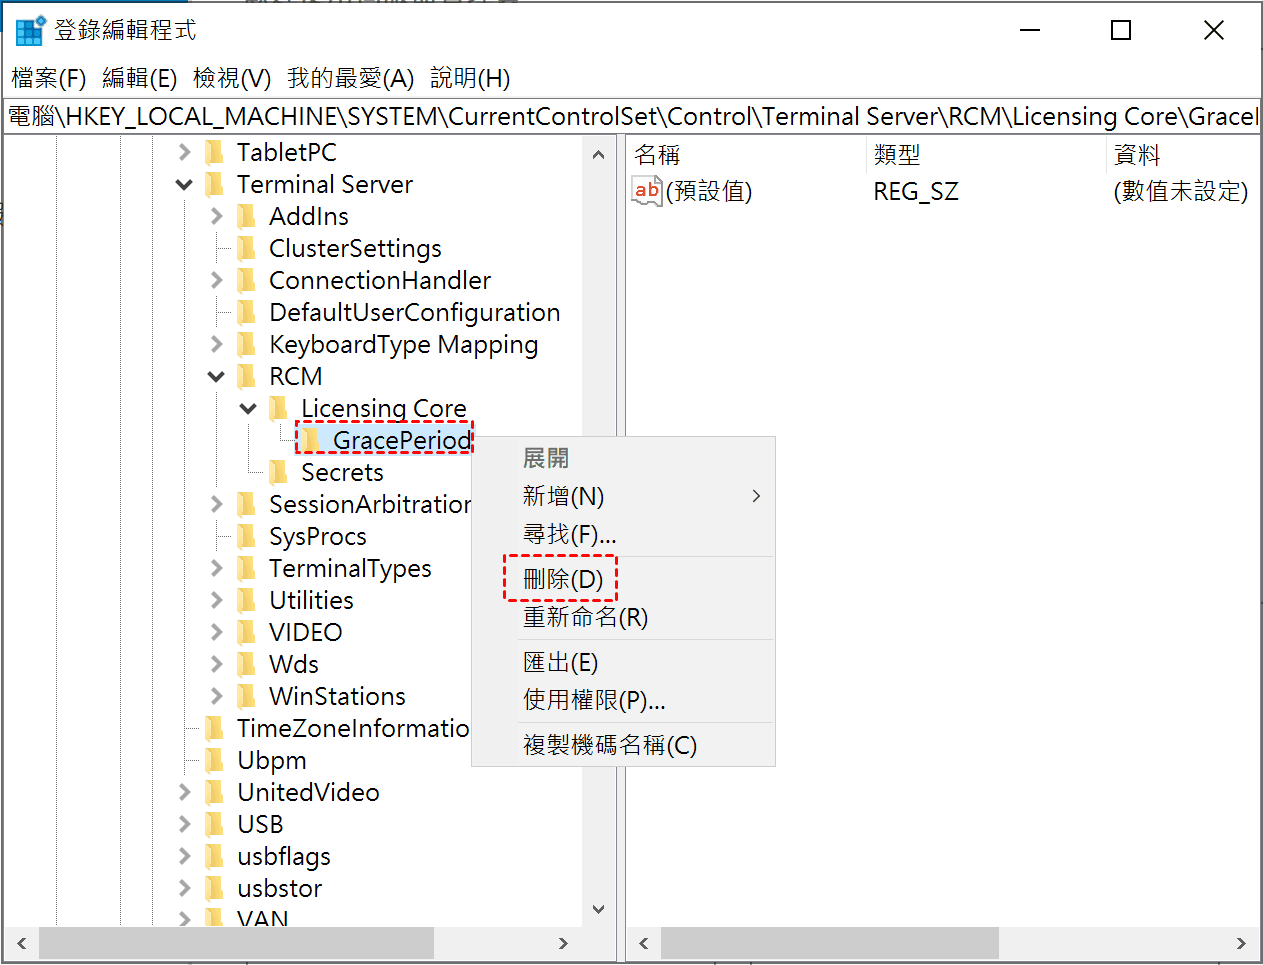Screen dimensions: 1263x965
Task: Click the TabletPC folder icon
Action: pos(214,152)
